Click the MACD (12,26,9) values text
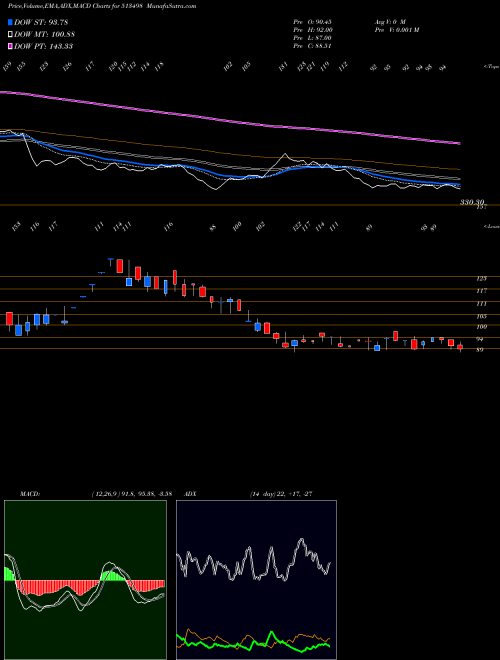The width and height of the screenshot is (500, 660). (x=131, y=494)
